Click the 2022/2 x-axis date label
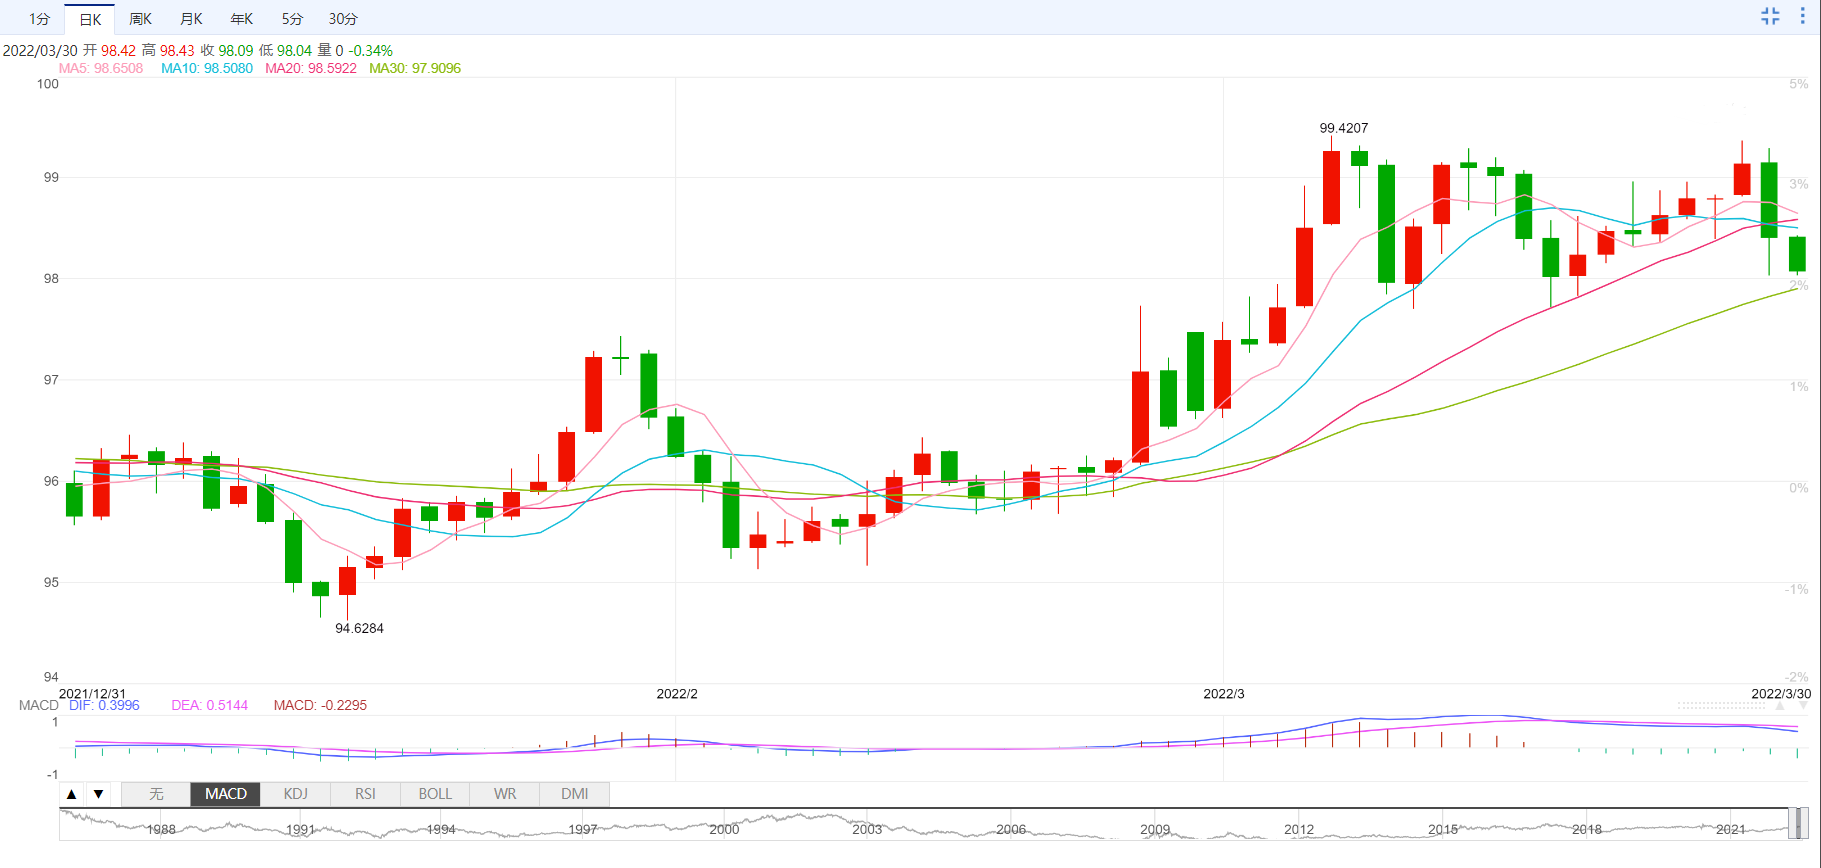 tap(677, 693)
